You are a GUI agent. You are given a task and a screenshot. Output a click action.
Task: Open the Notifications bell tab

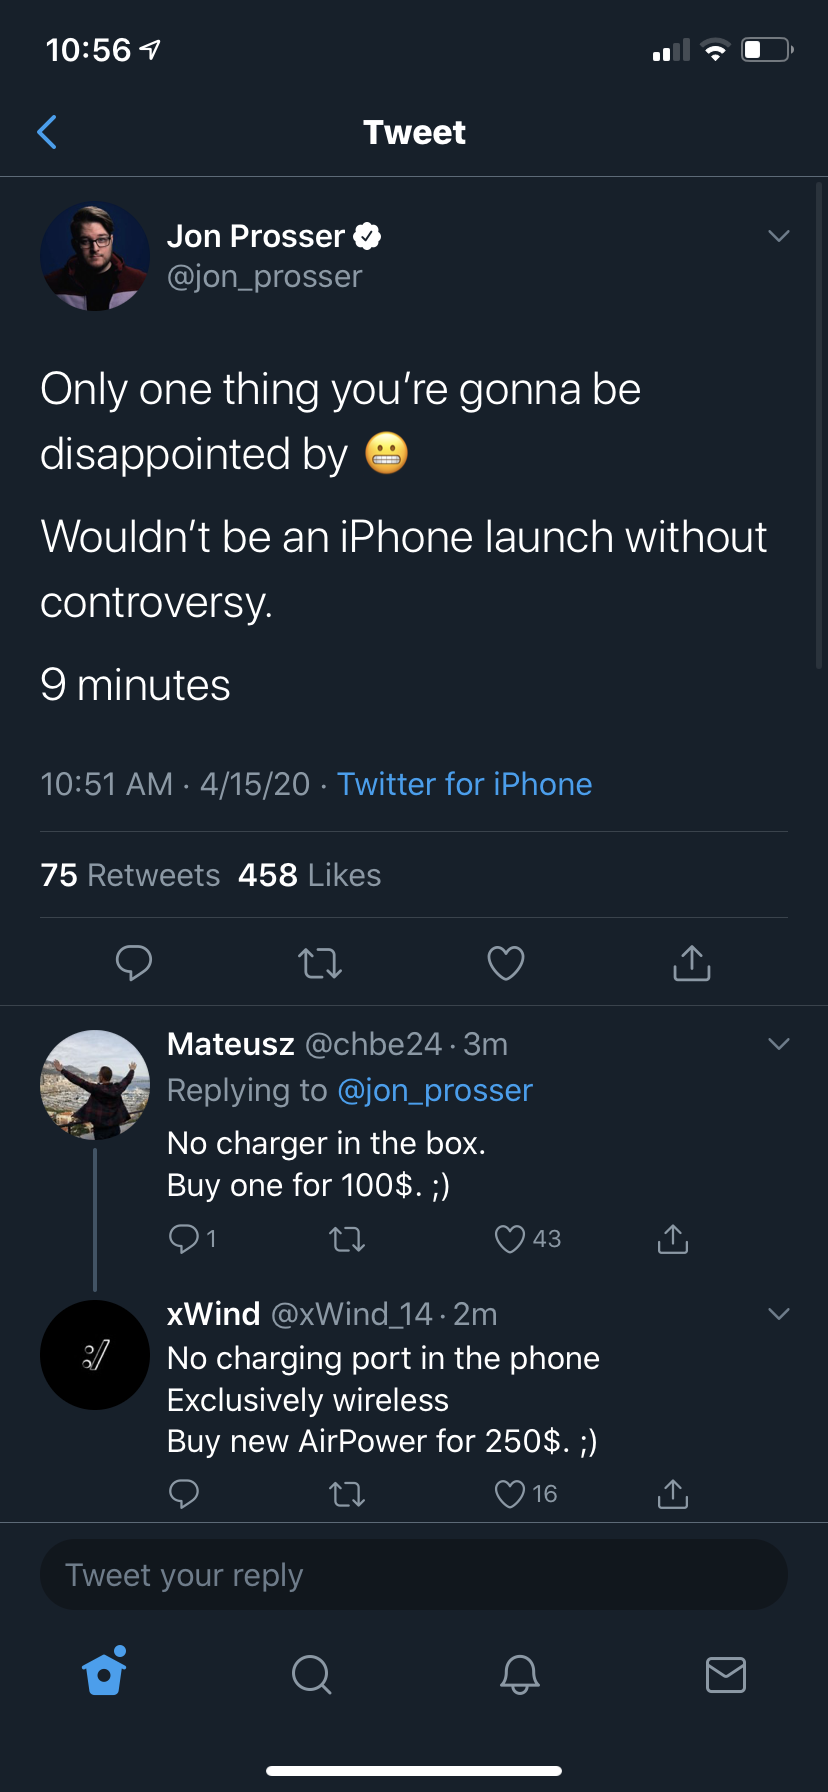point(520,1674)
